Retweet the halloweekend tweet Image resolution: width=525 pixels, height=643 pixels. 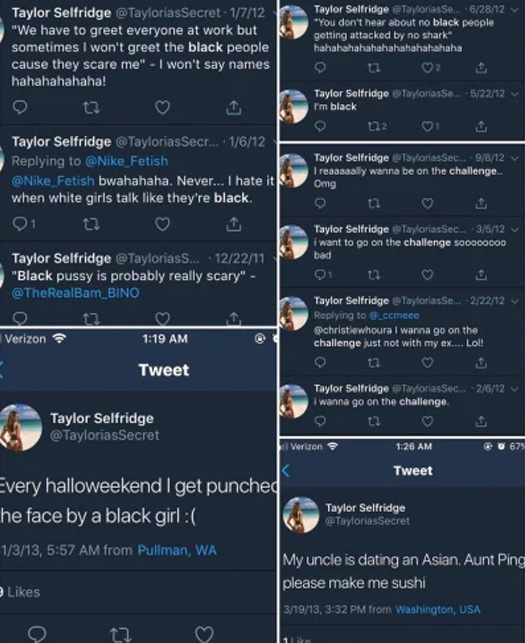click(121, 635)
